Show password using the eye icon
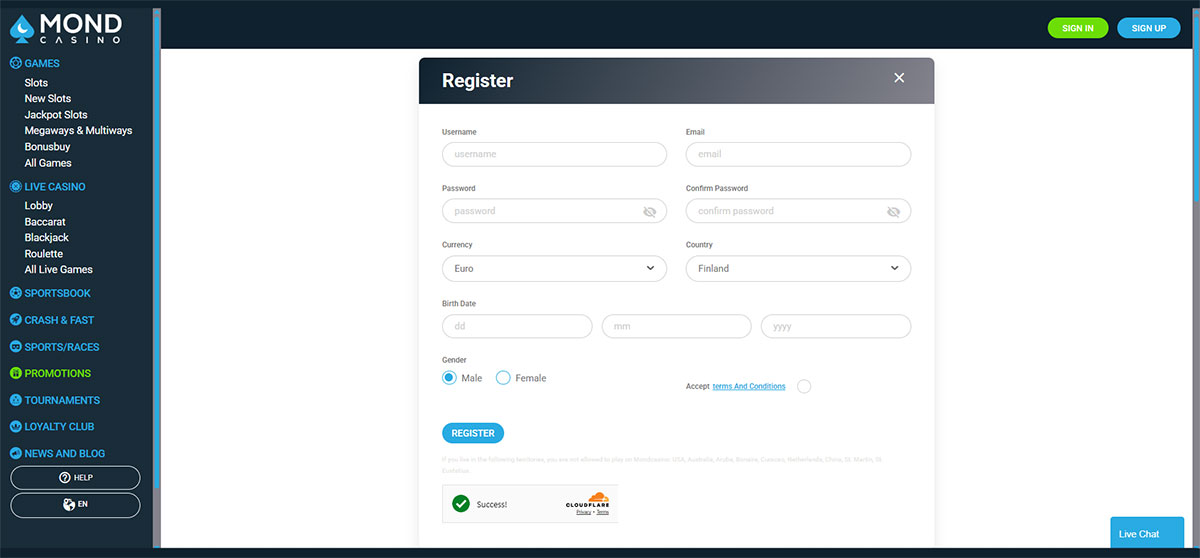The image size is (1200, 558). click(649, 211)
